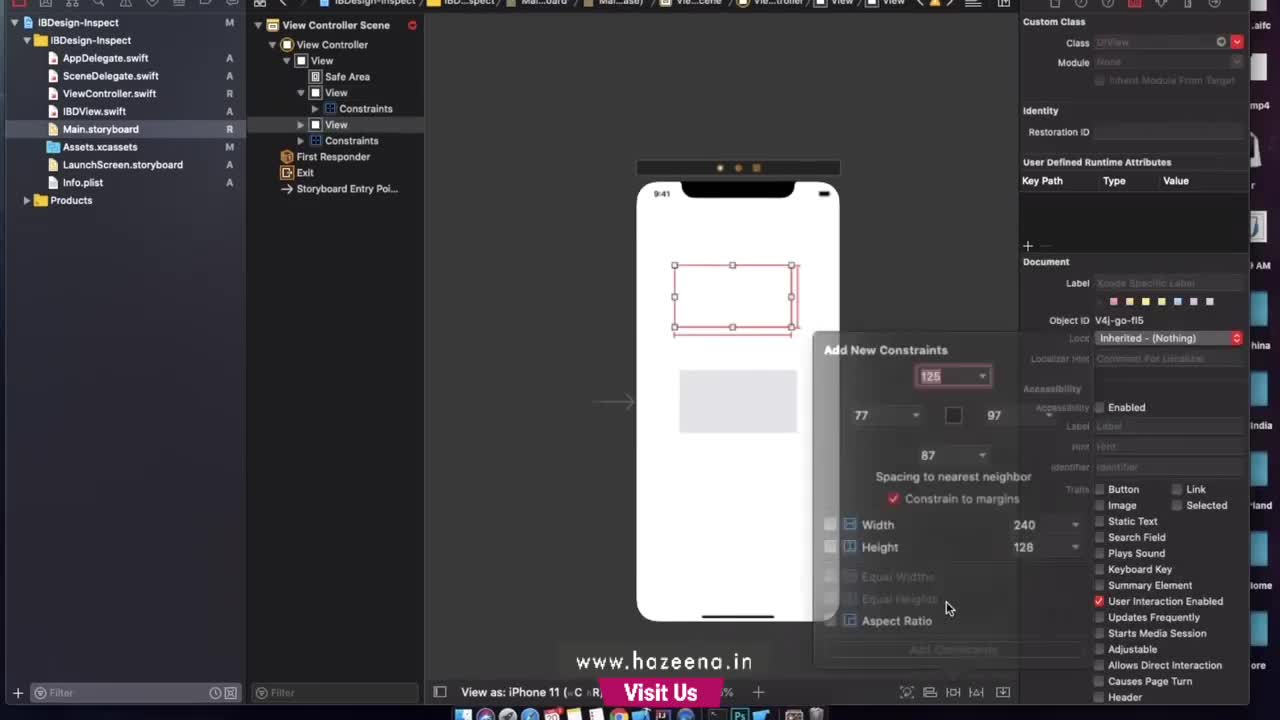Viewport: 1280px width, 720px height.
Task: Check the Accessibility Enabled box
Action: (1099, 408)
